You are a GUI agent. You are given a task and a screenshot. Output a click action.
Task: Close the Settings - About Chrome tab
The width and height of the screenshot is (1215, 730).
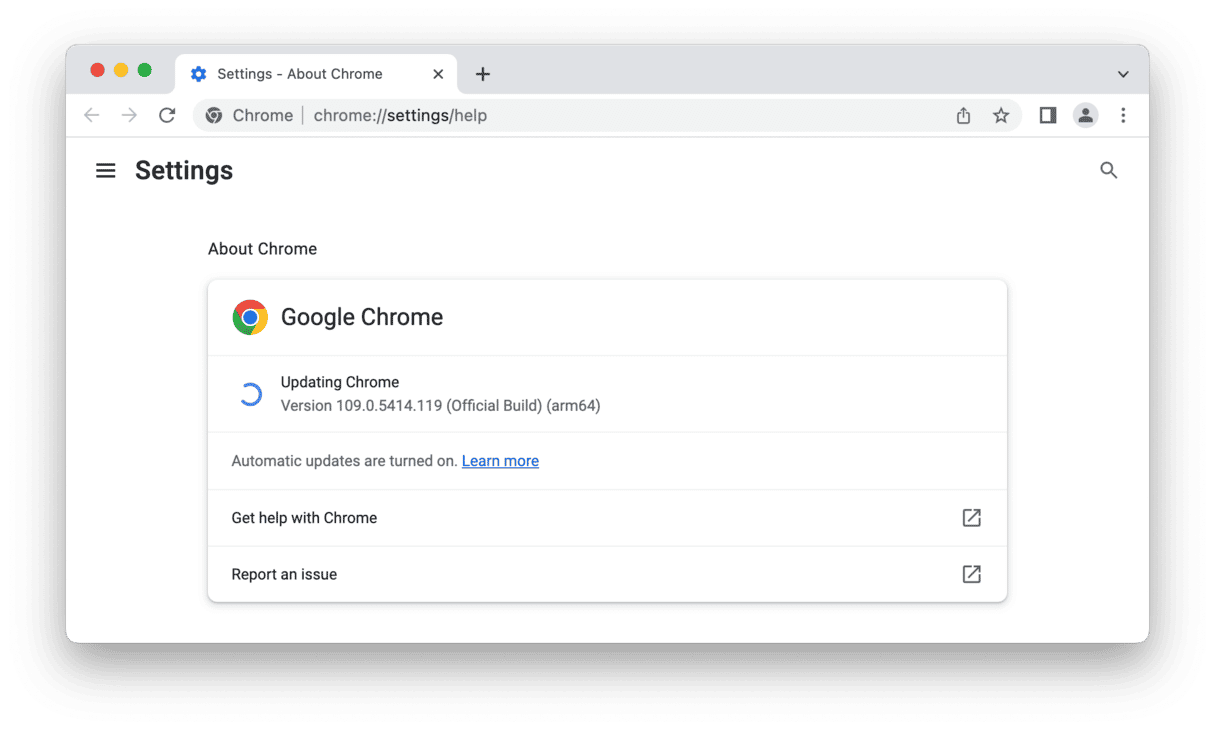point(438,74)
